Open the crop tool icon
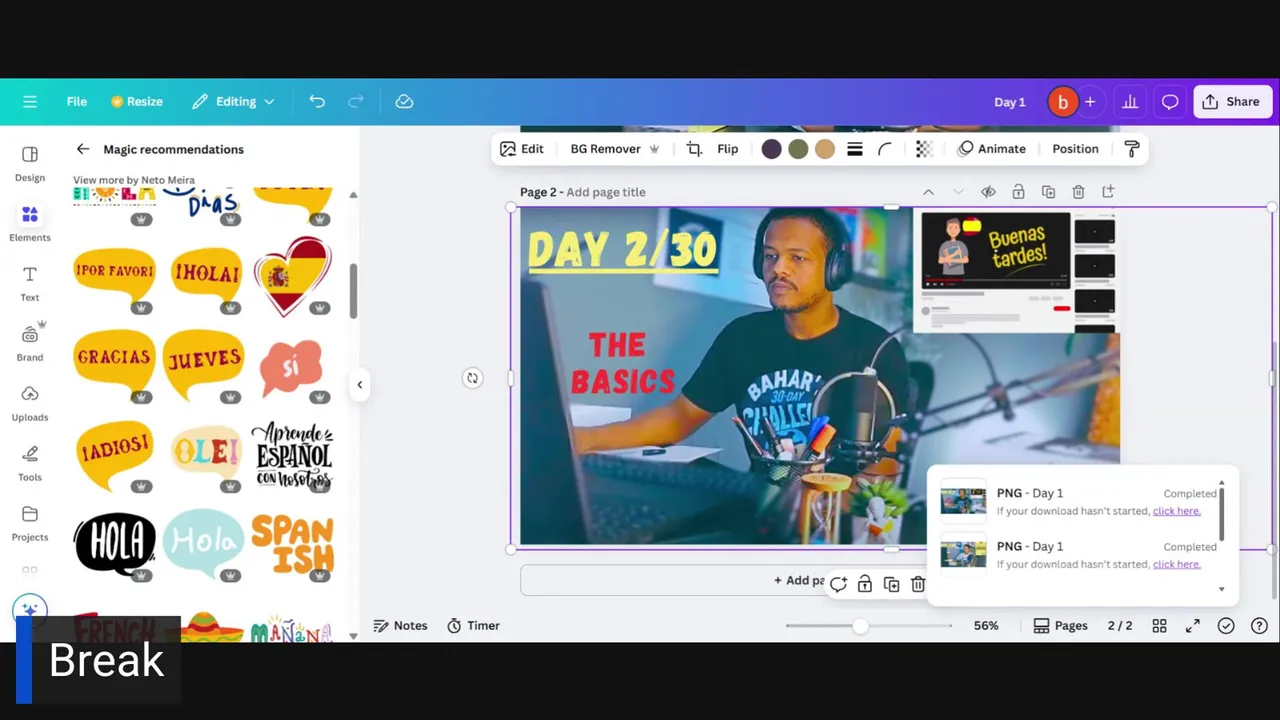This screenshot has width=1280, height=720. coord(694,149)
